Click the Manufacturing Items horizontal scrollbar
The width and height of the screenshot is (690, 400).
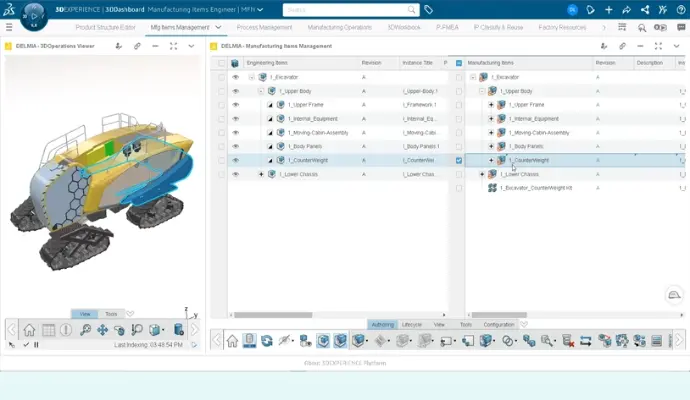point(499,315)
